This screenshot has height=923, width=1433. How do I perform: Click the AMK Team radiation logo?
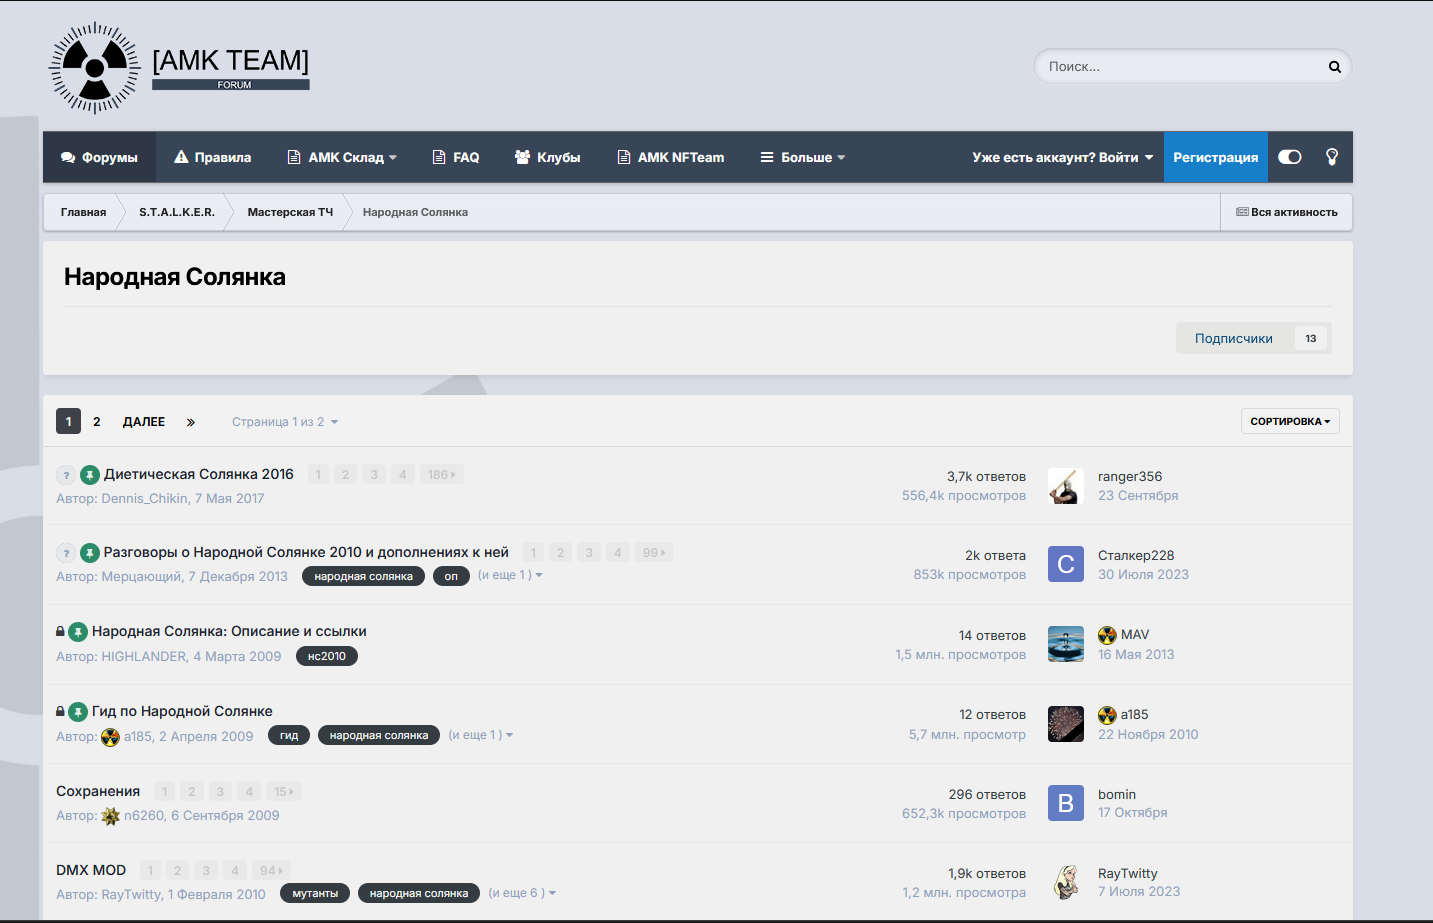(x=95, y=68)
